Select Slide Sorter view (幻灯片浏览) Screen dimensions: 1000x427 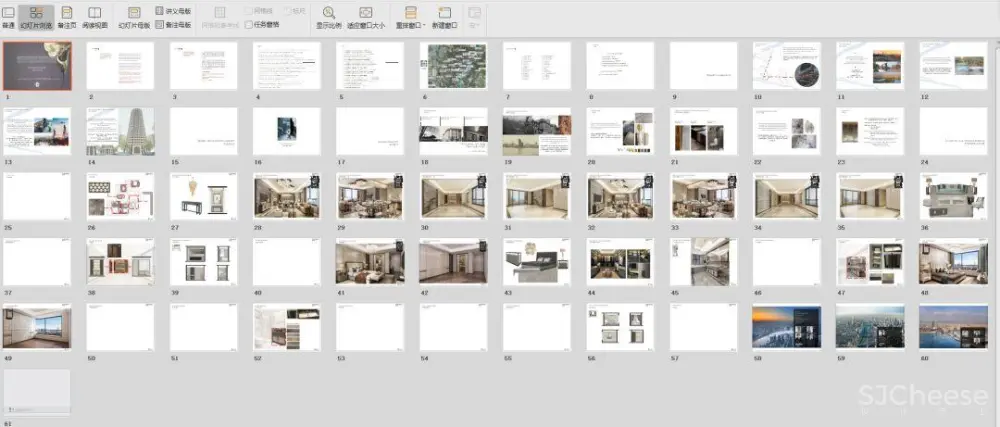pos(37,16)
